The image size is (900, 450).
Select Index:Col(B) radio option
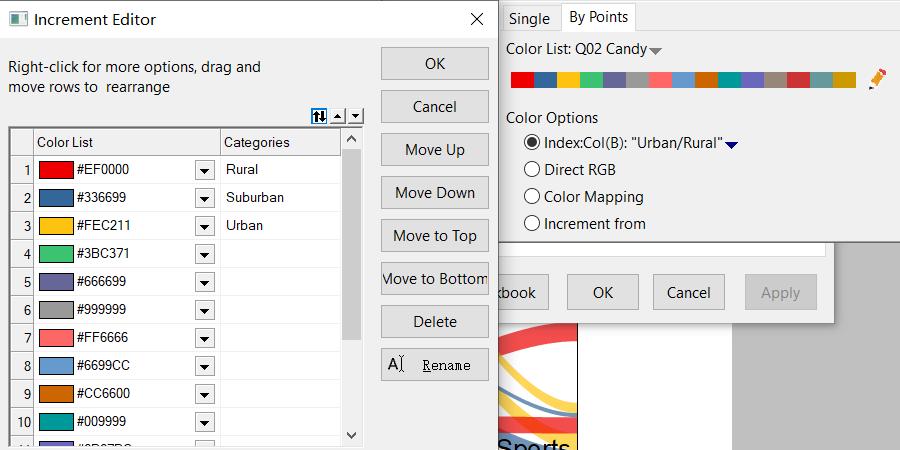(532, 143)
